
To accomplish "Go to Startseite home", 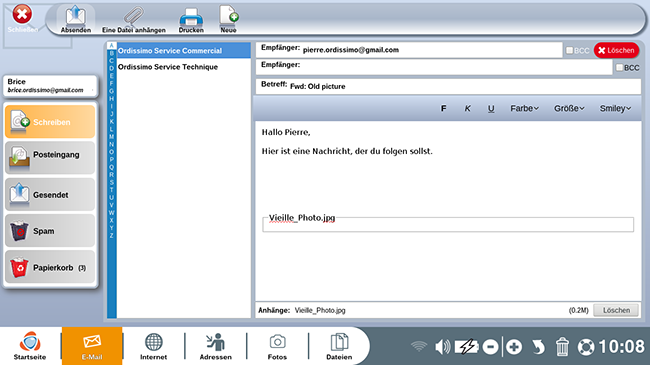I will coord(30,346).
